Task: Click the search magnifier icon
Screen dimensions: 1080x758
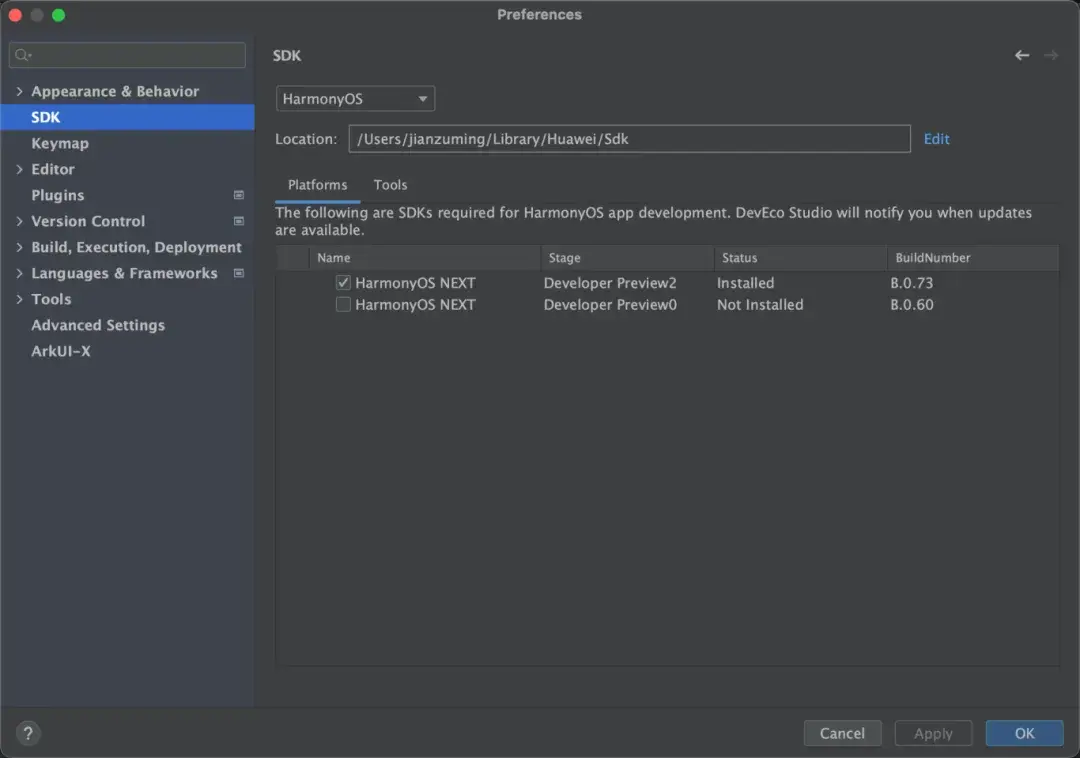Action: (23, 55)
